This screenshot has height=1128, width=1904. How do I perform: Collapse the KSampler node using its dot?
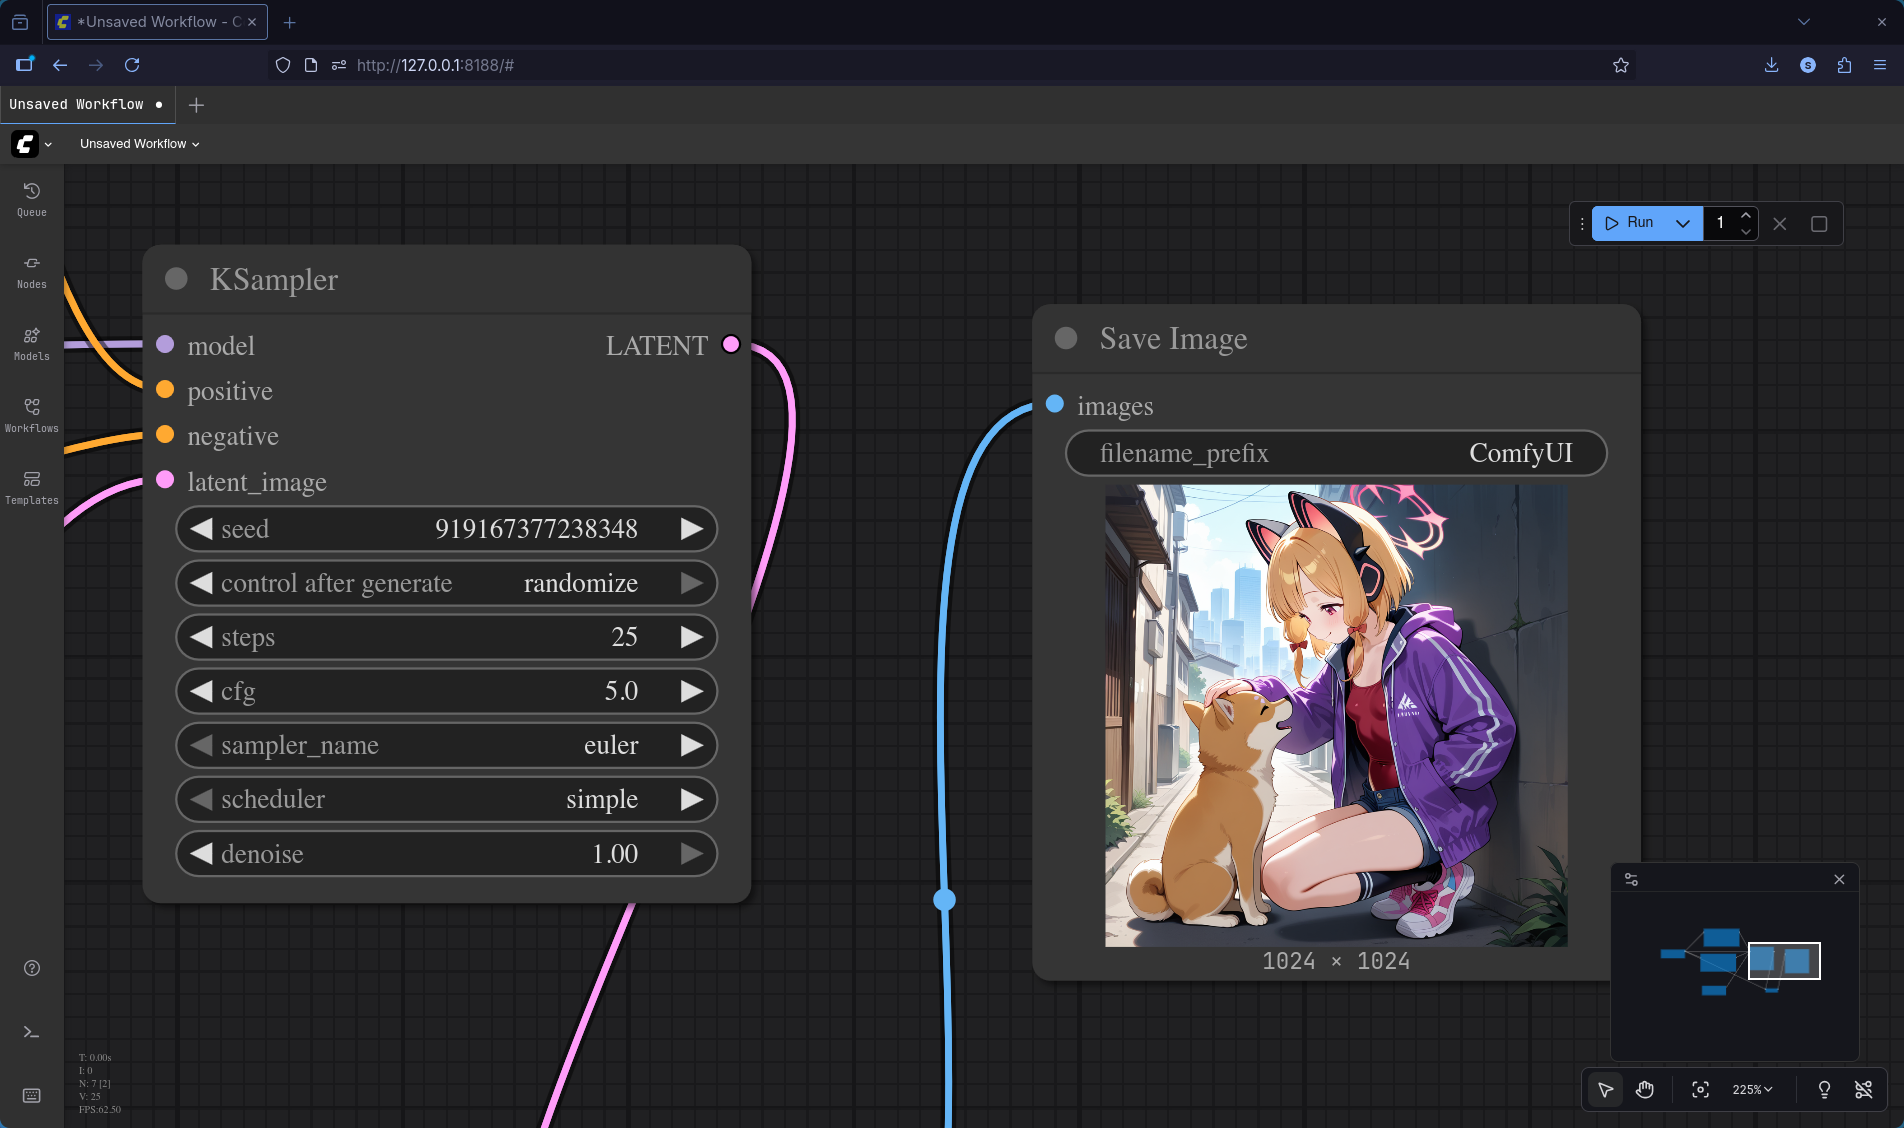tap(176, 279)
